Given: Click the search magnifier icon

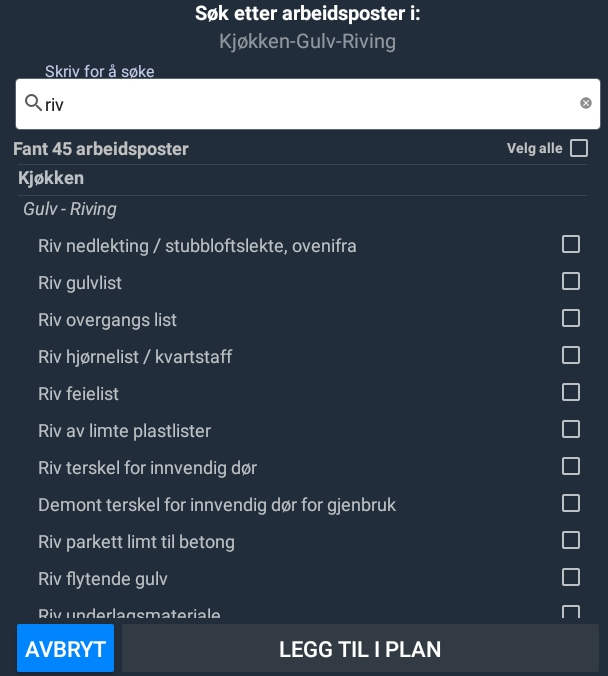Looking at the screenshot, I should 33,103.
